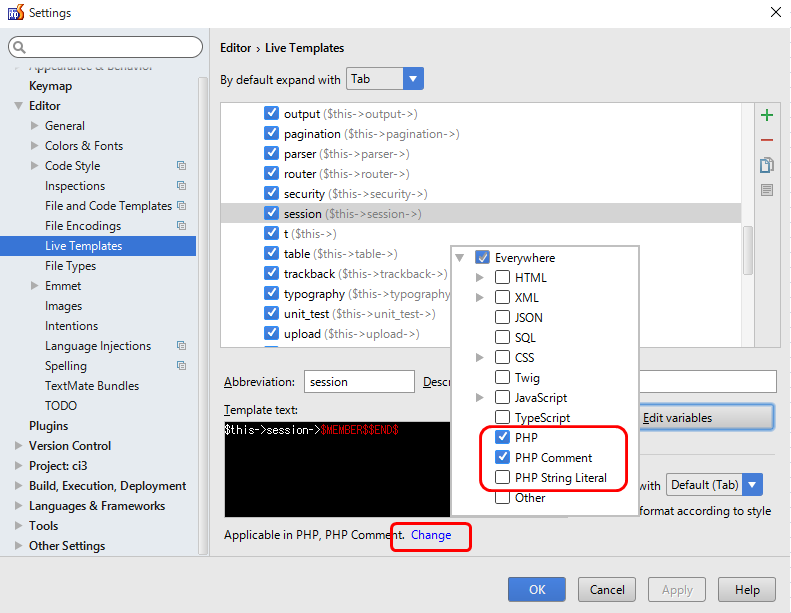Click per-project icon next to File Encodings
Image resolution: width=791 pixels, height=613 pixels.
(x=182, y=226)
